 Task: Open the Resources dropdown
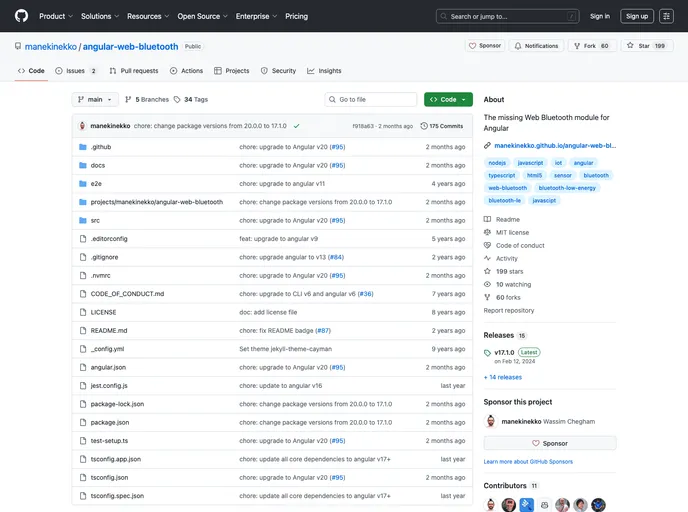click(x=148, y=16)
